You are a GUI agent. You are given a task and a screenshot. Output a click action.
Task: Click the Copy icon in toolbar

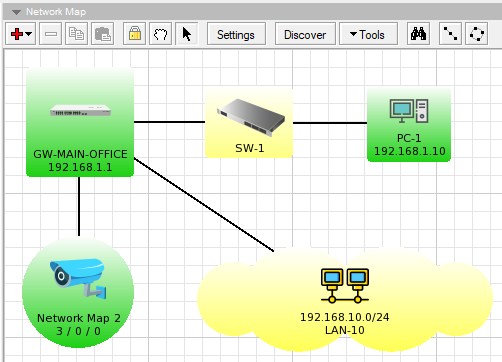76,34
